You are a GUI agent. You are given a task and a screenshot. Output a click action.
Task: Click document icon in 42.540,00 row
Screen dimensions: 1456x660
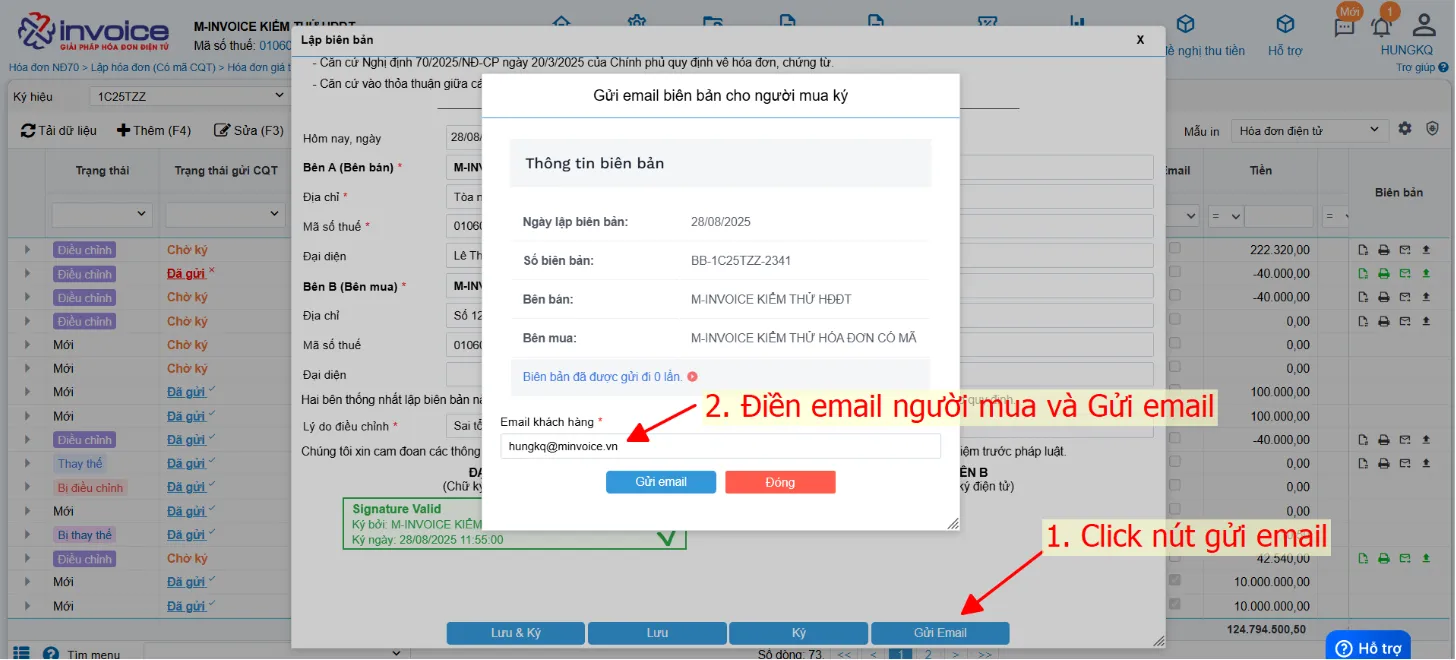(1362, 559)
